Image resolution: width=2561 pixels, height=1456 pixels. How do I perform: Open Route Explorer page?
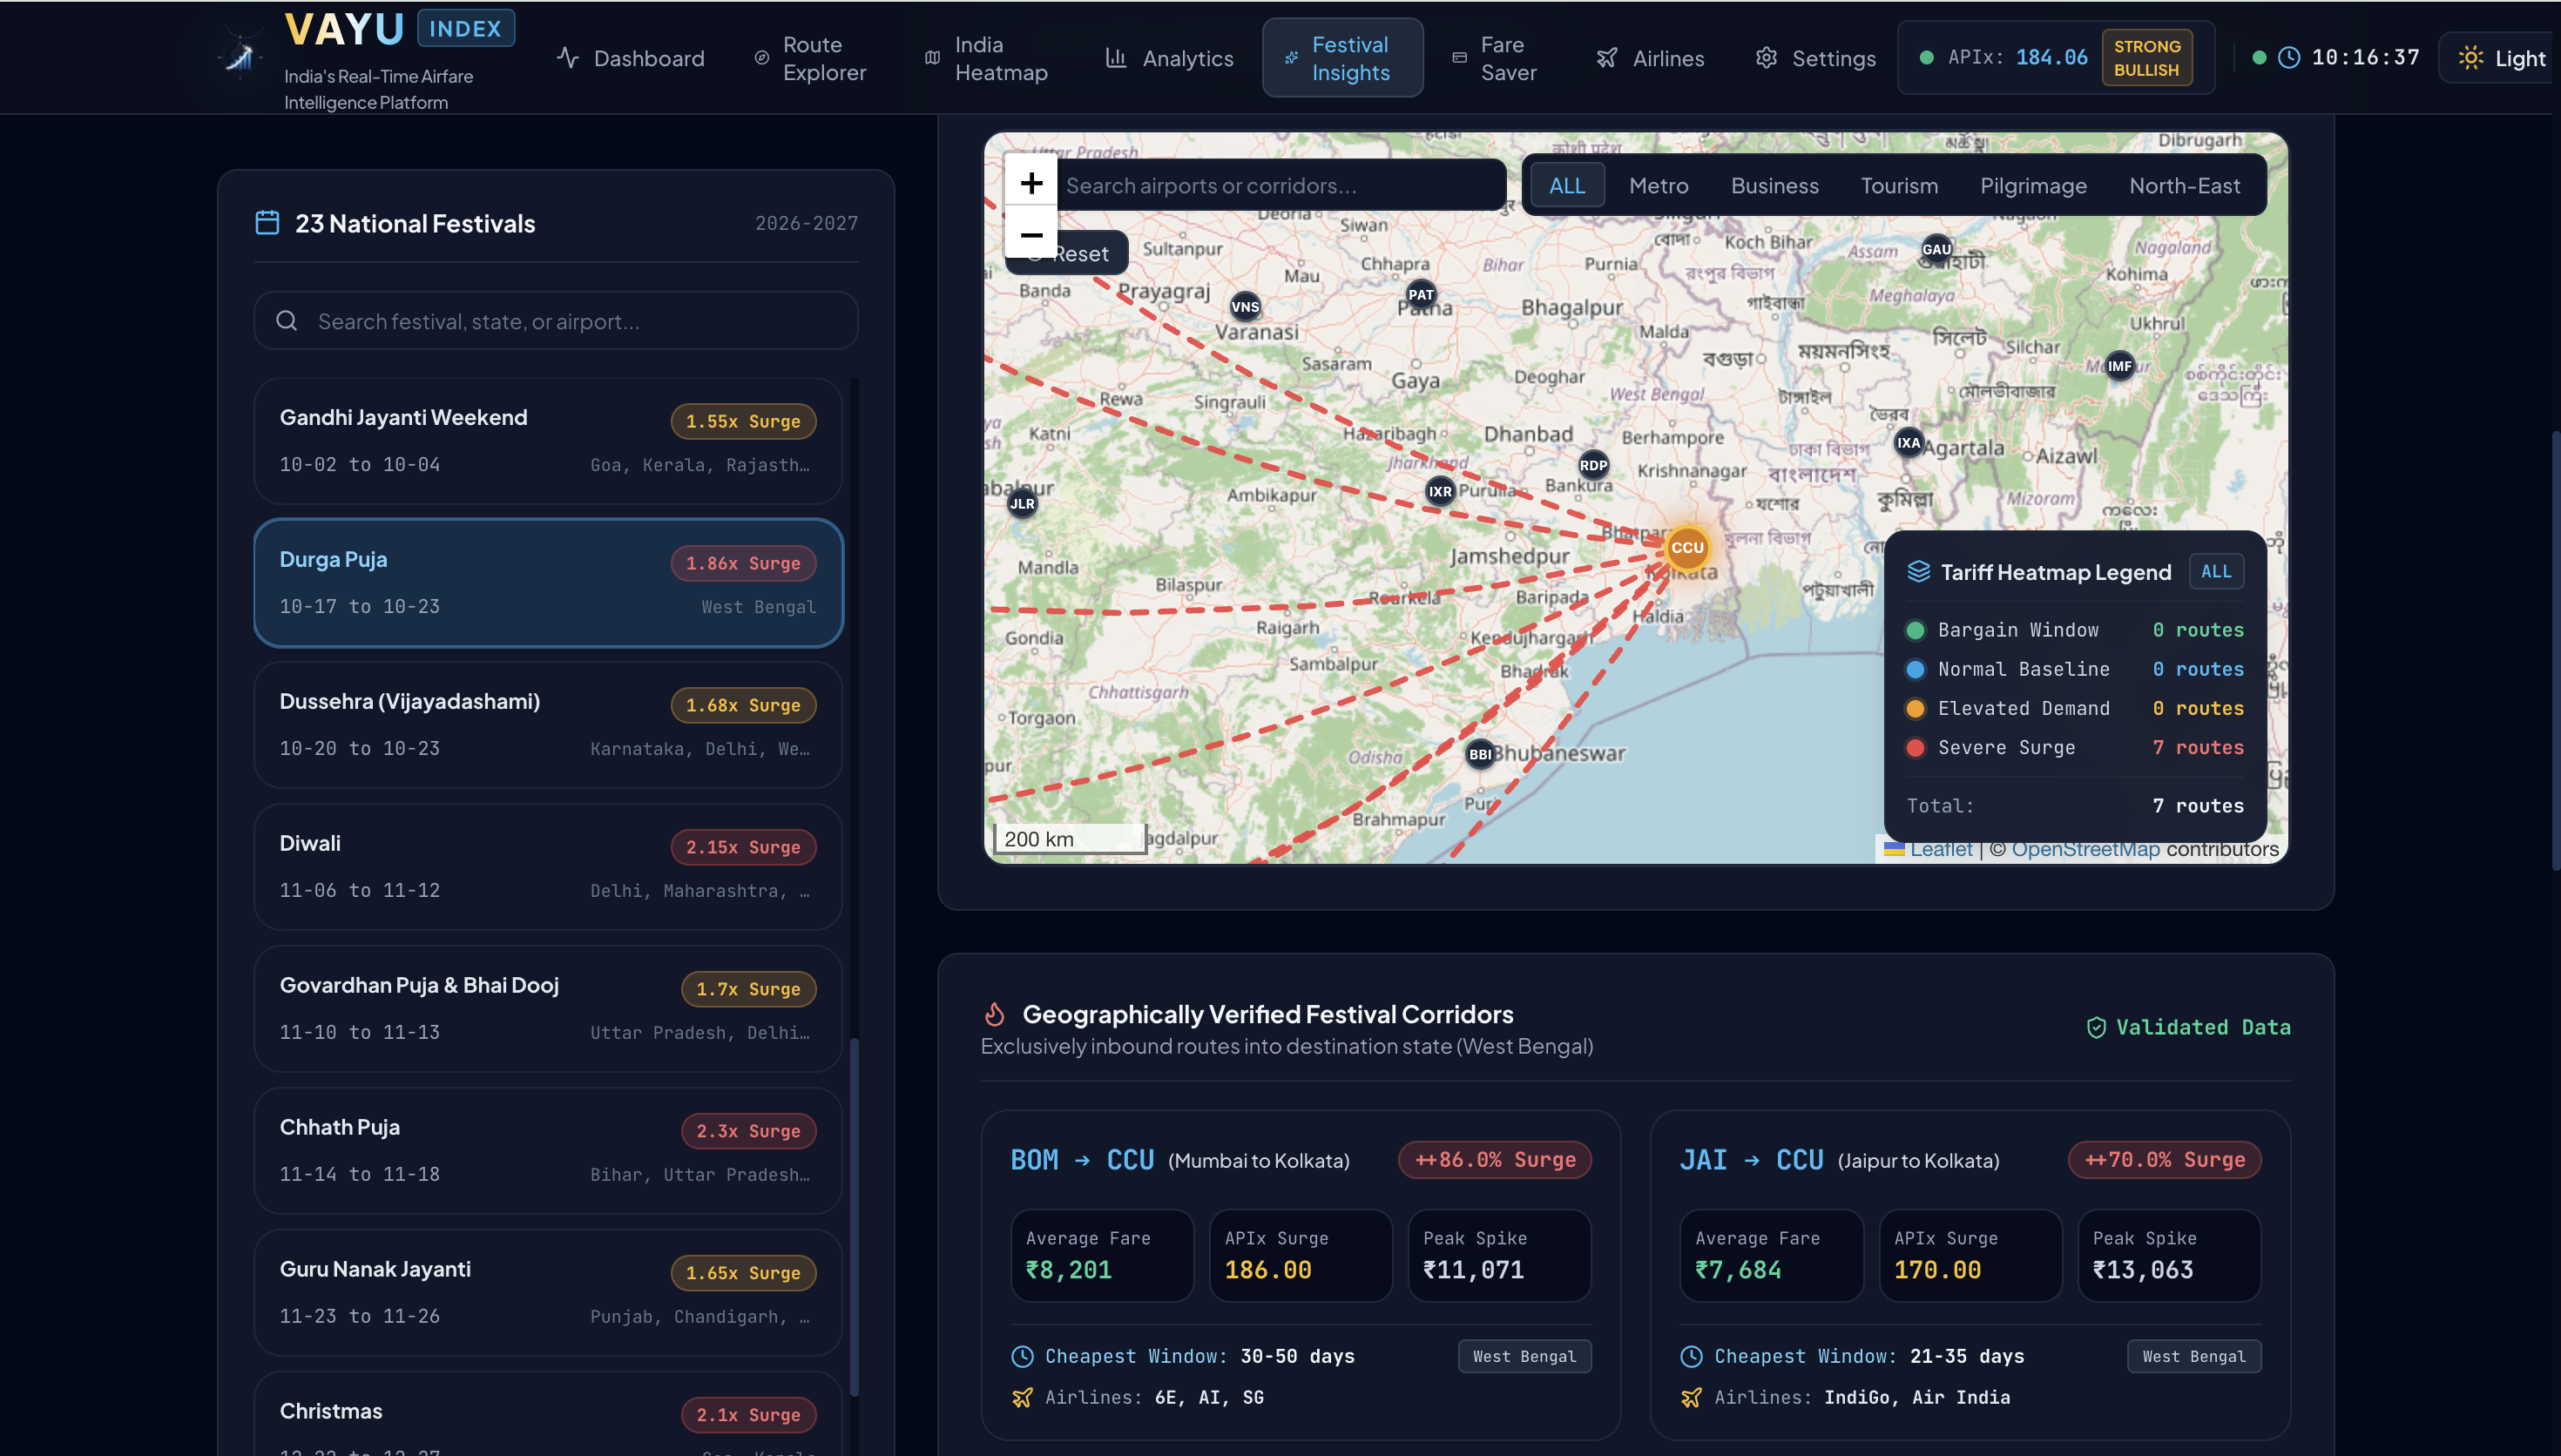[811, 58]
